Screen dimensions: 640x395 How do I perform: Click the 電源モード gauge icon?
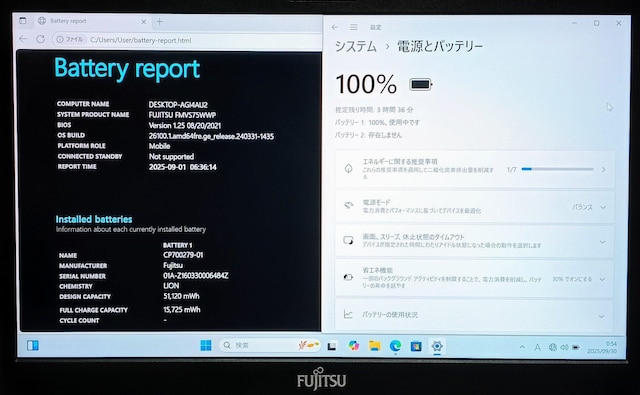[349, 205]
